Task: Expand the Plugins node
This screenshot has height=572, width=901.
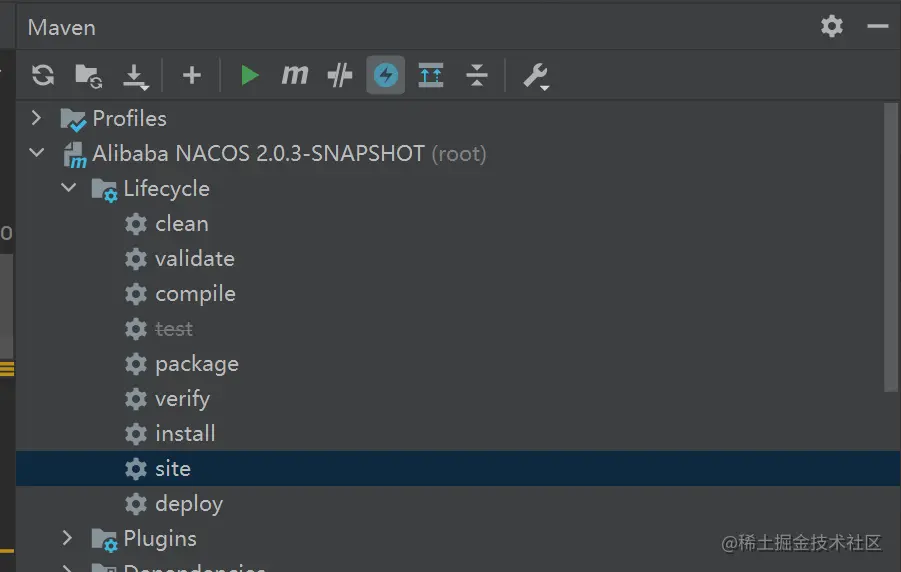Action: pos(67,538)
